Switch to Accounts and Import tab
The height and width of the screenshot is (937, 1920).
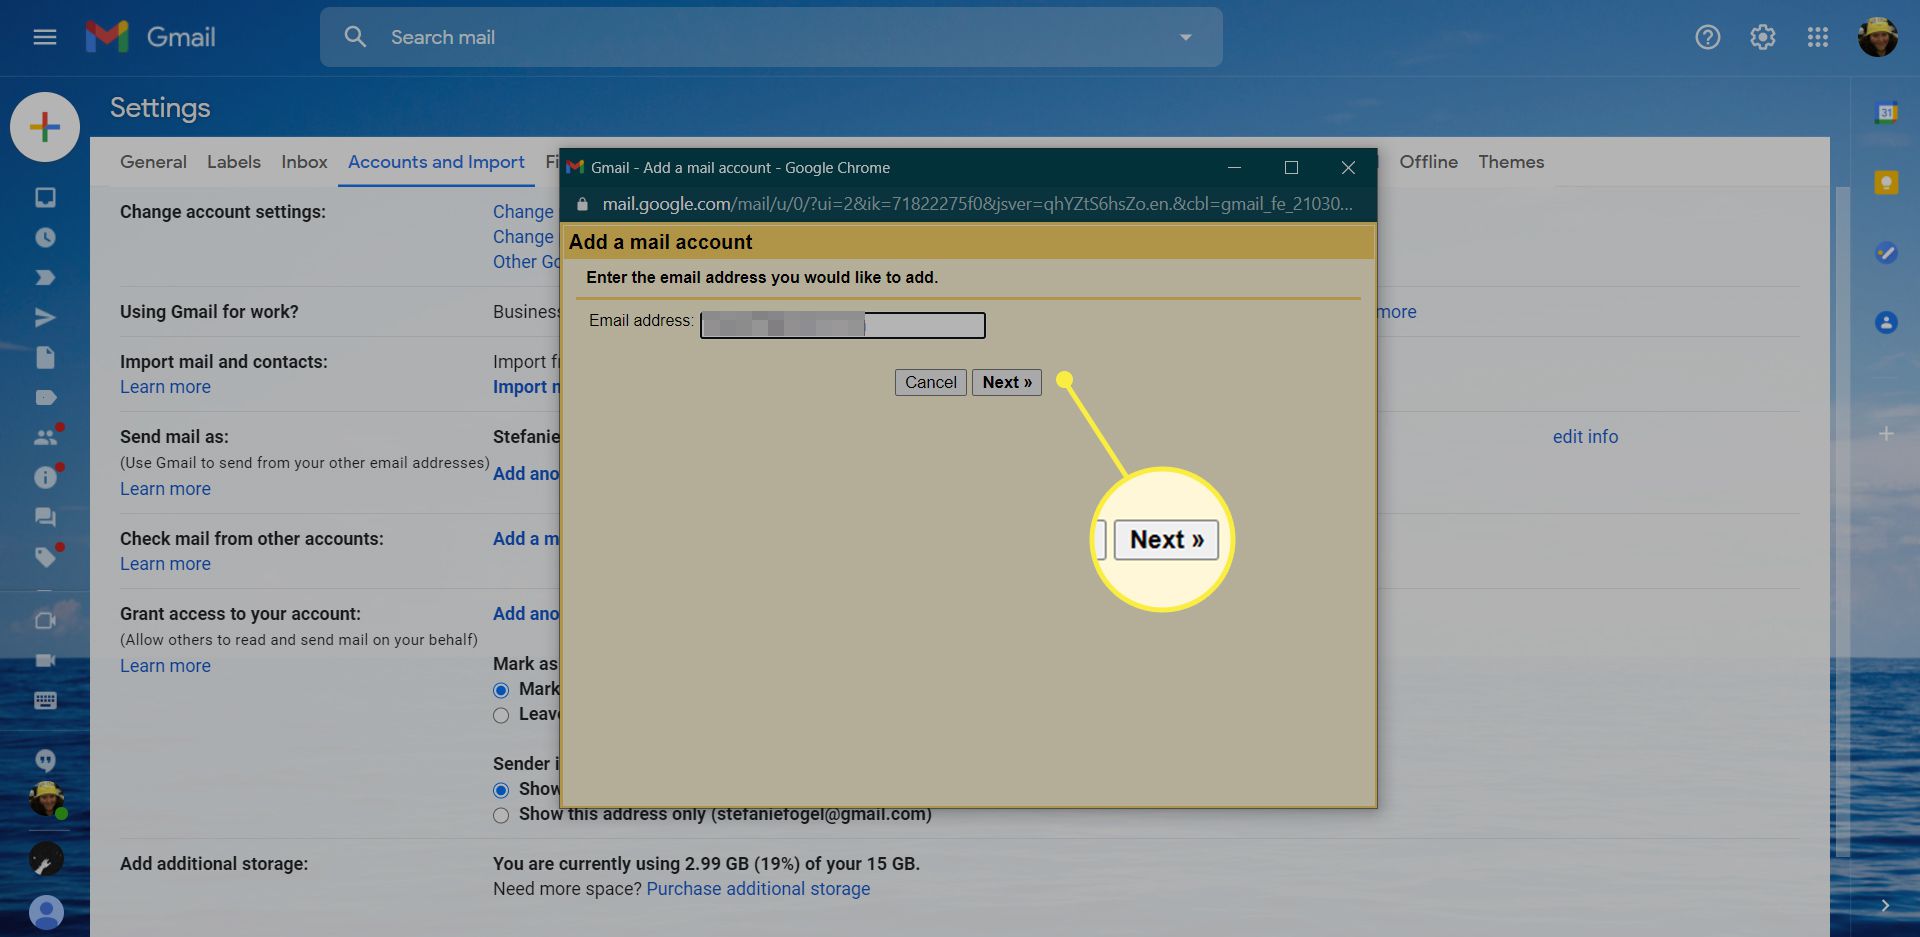pyautogui.click(x=436, y=162)
